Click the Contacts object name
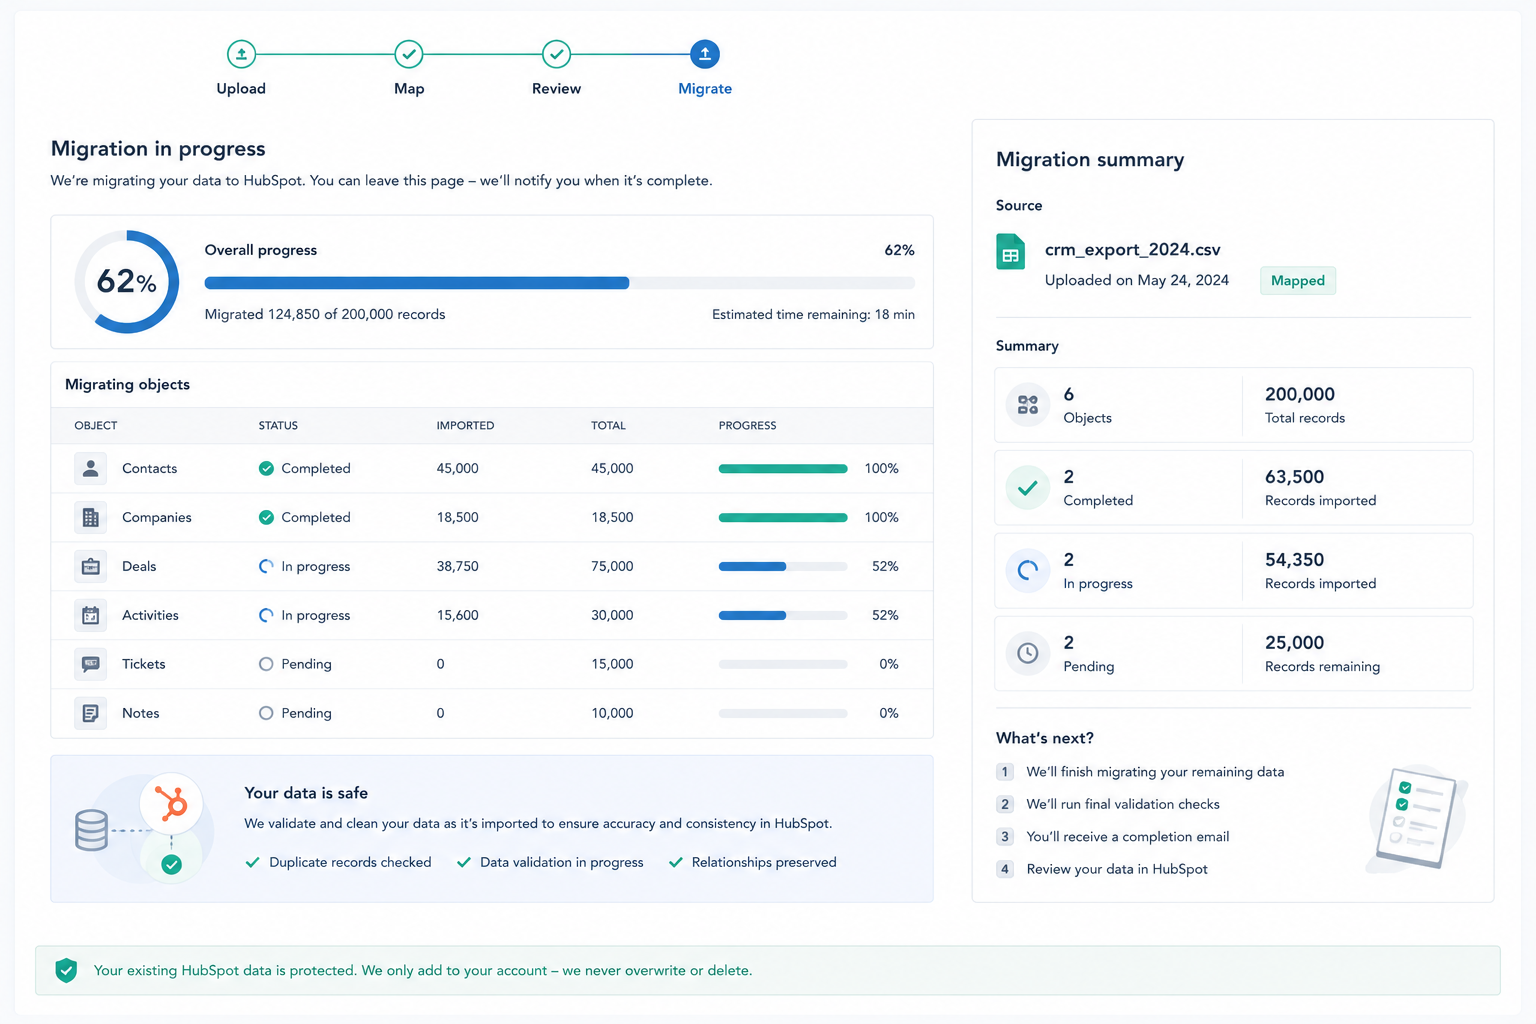Image resolution: width=1536 pixels, height=1024 pixels. 149,468
